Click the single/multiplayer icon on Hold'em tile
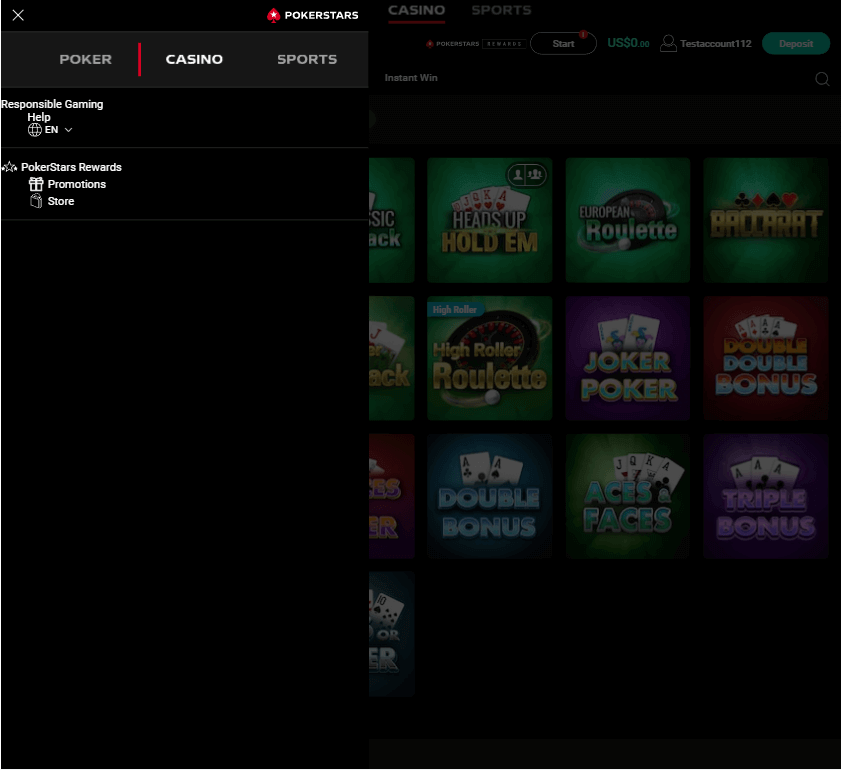 click(x=527, y=174)
